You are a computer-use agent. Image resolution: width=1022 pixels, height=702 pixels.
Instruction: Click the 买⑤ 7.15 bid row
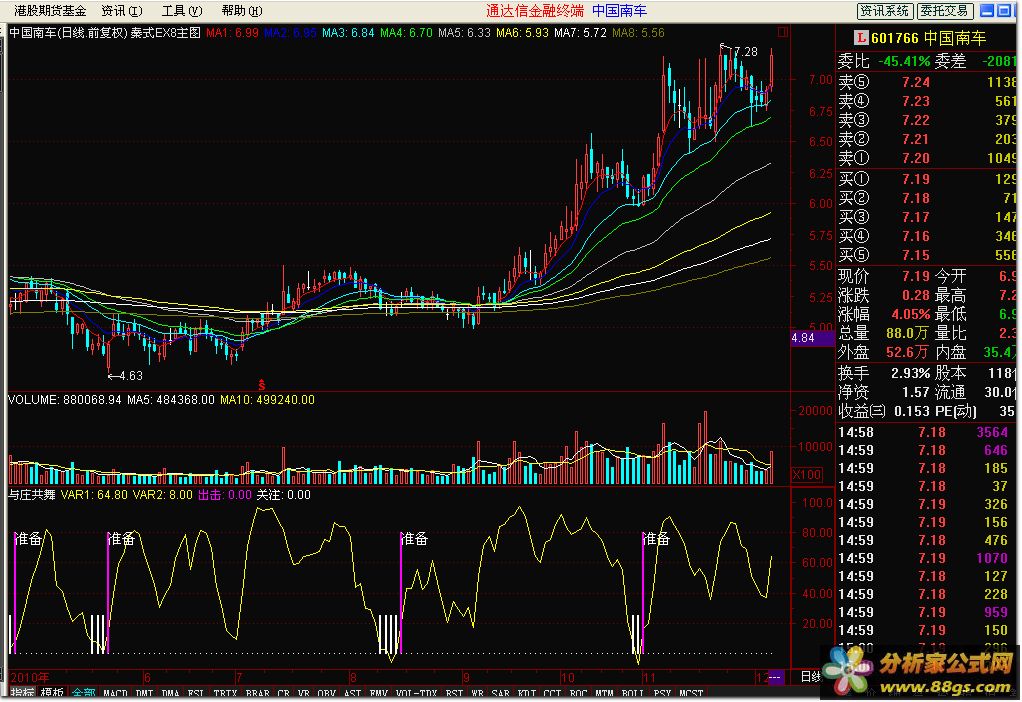coord(927,255)
